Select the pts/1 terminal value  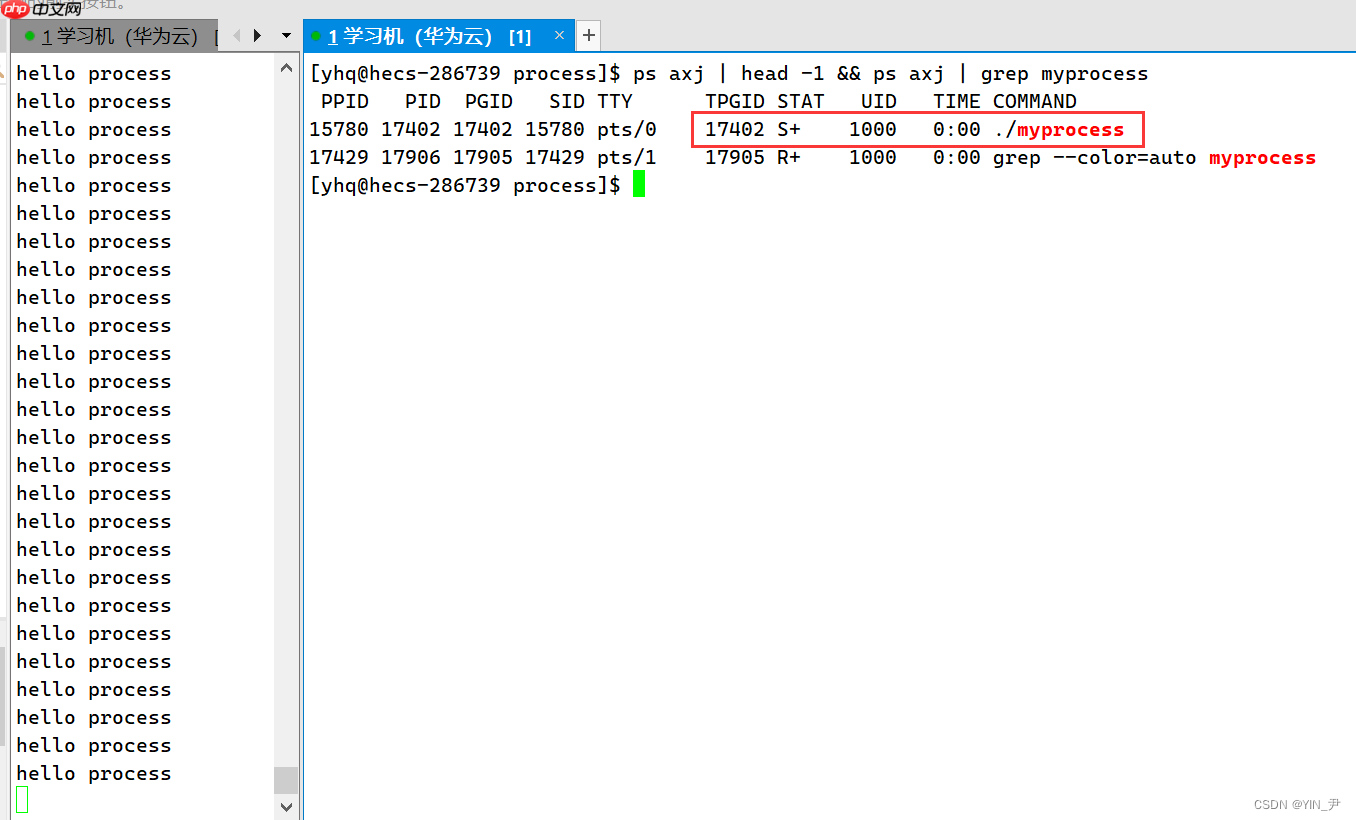[x=627, y=157]
